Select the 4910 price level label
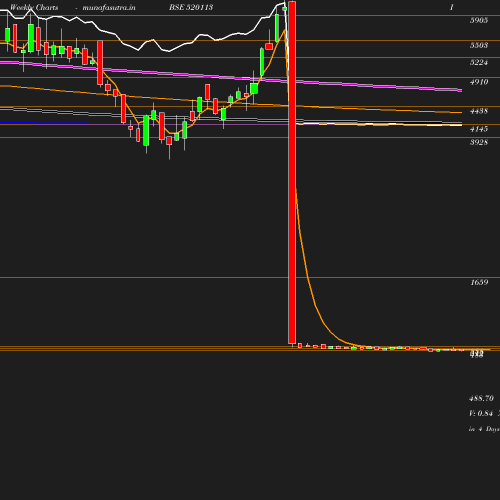The height and width of the screenshot is (500, 500). [479, 82]
